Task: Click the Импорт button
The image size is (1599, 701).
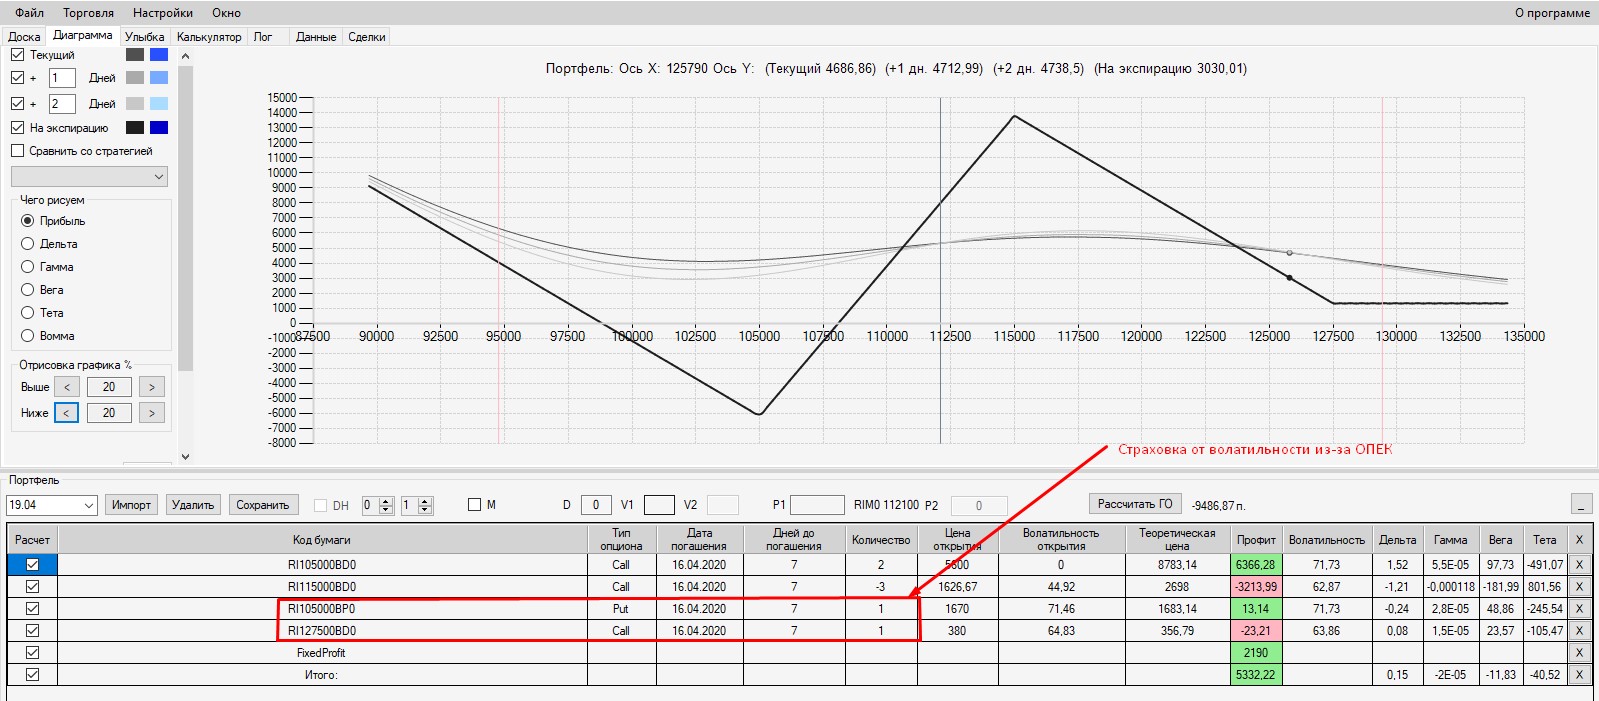Action: coord(131,505)
